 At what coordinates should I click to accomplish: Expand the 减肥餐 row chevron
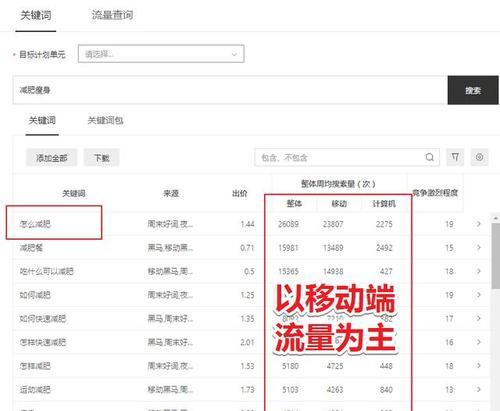(x=479, y=247)
